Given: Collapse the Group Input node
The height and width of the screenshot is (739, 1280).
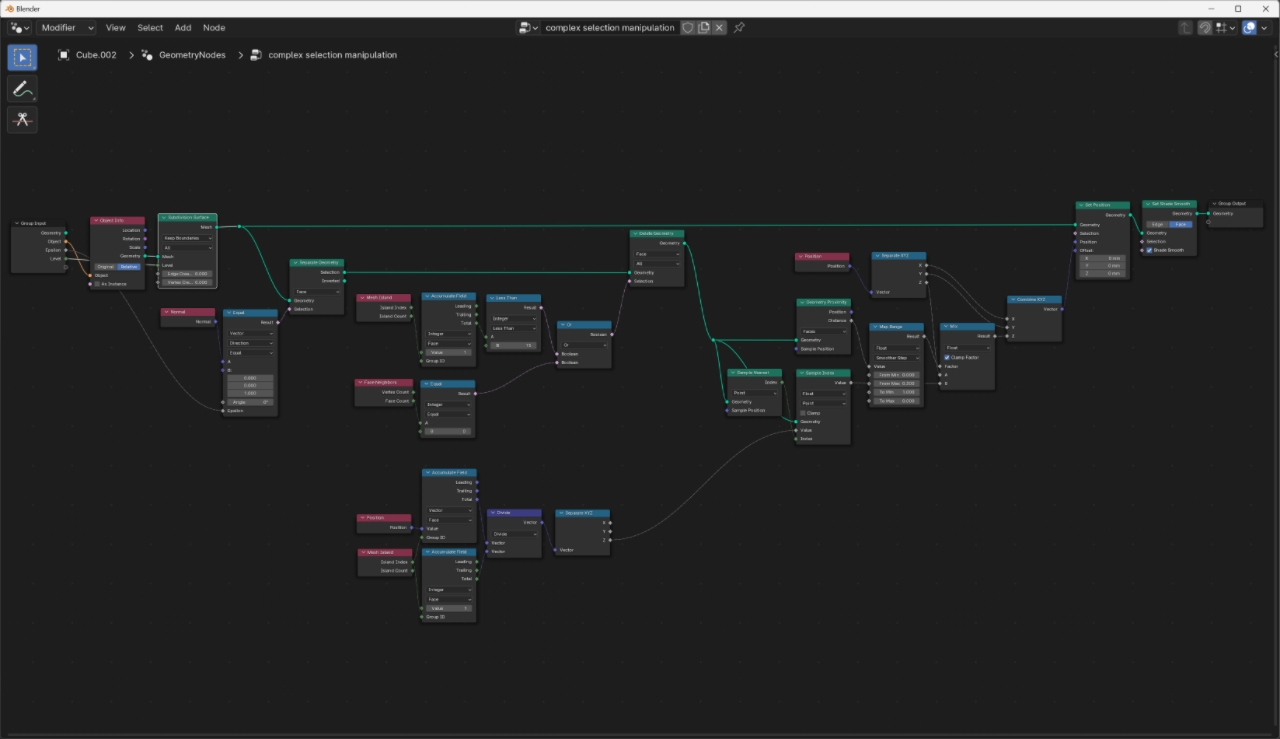Looking at the screenshot, I should [17, 223].
